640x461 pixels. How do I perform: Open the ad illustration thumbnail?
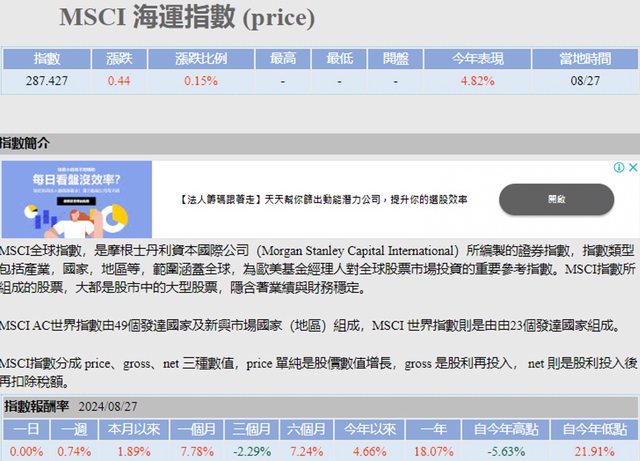click(x=77, y=199)
